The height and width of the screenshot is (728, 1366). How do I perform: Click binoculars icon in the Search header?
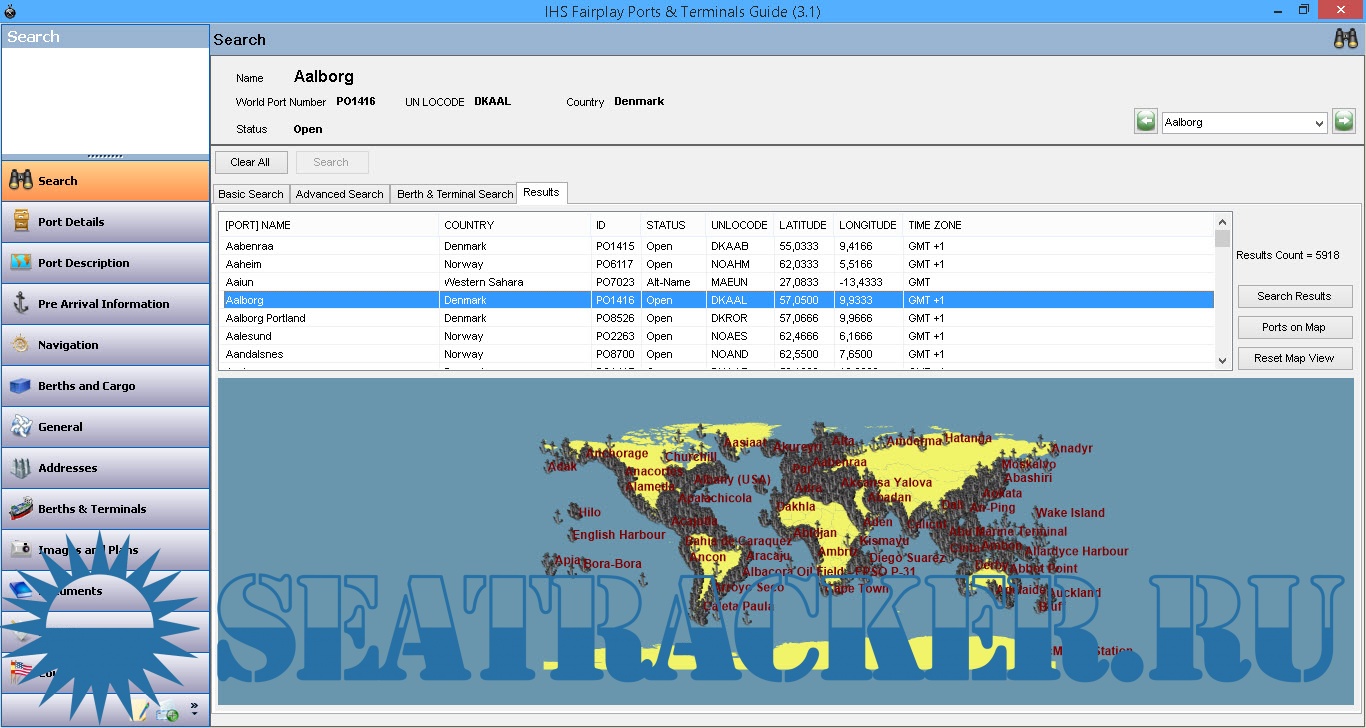pos(1345,39)
